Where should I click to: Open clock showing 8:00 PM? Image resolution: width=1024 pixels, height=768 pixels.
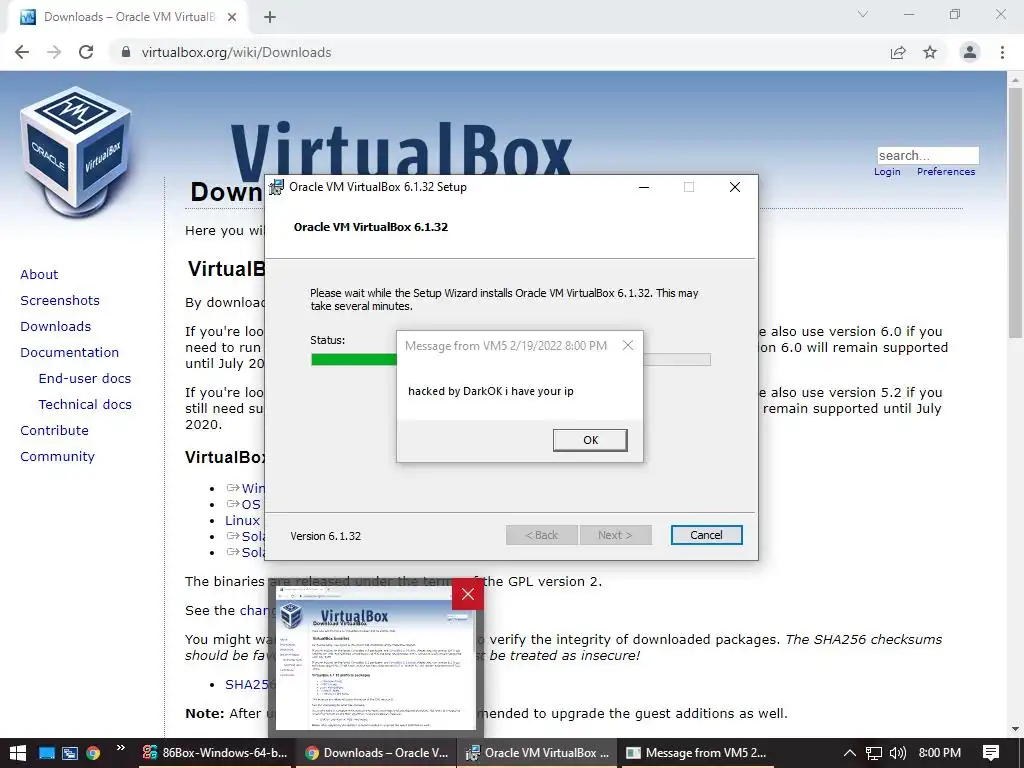[940, 753]
